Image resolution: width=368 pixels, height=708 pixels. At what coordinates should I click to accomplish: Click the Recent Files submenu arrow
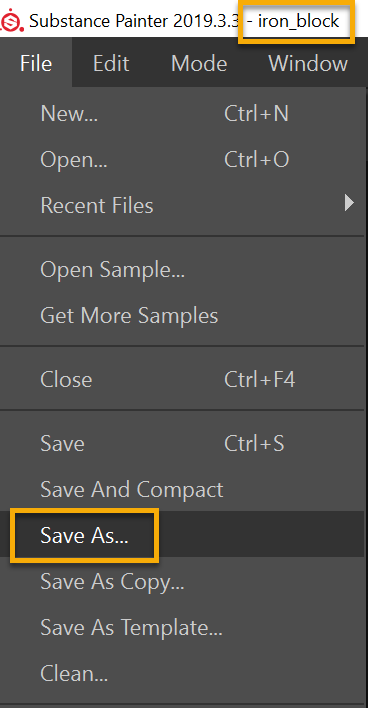coord(349,203)
